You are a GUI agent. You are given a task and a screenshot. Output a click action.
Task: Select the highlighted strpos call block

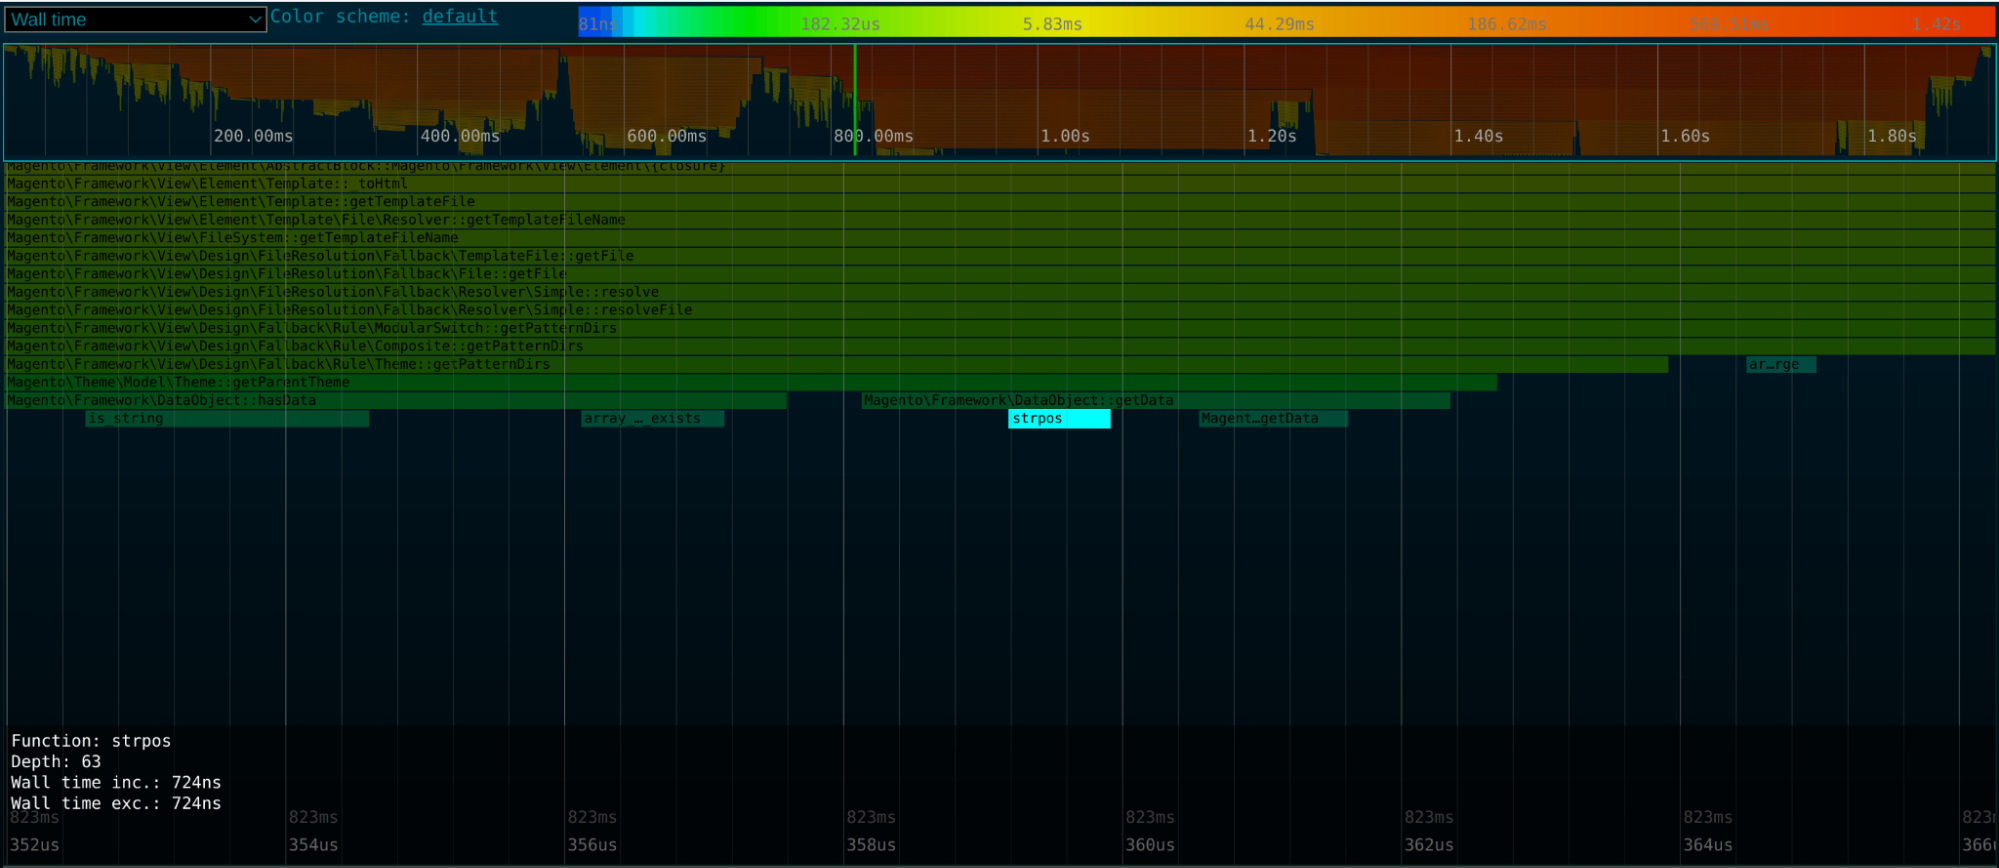click(x=1059, y=418)
